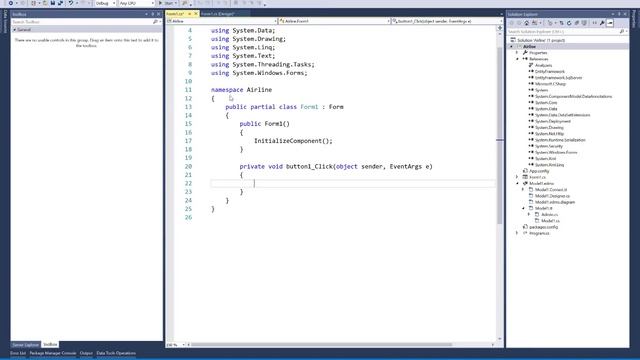Select packages.config in Solution Explorer
This screenshot has width=640, height=360.
543,227
